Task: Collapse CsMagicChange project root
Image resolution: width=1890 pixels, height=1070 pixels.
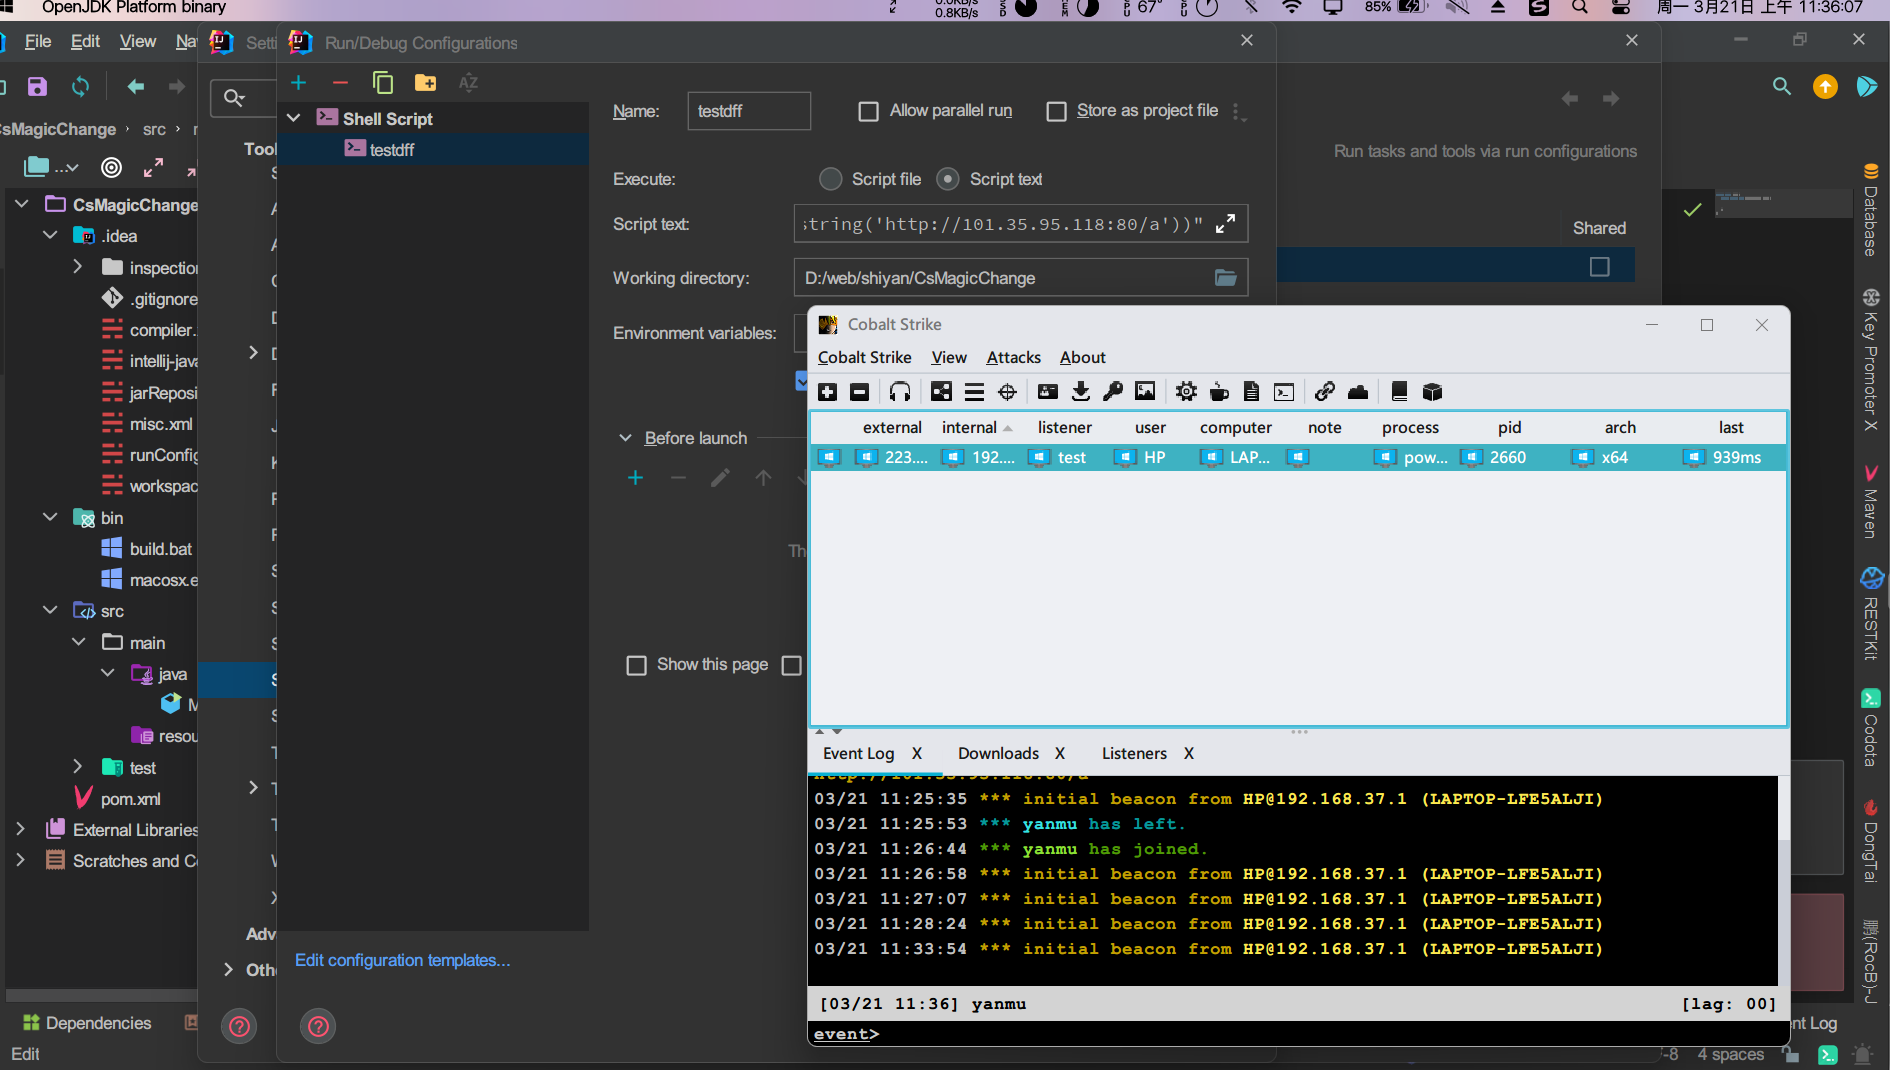Action: pos(21,204)
